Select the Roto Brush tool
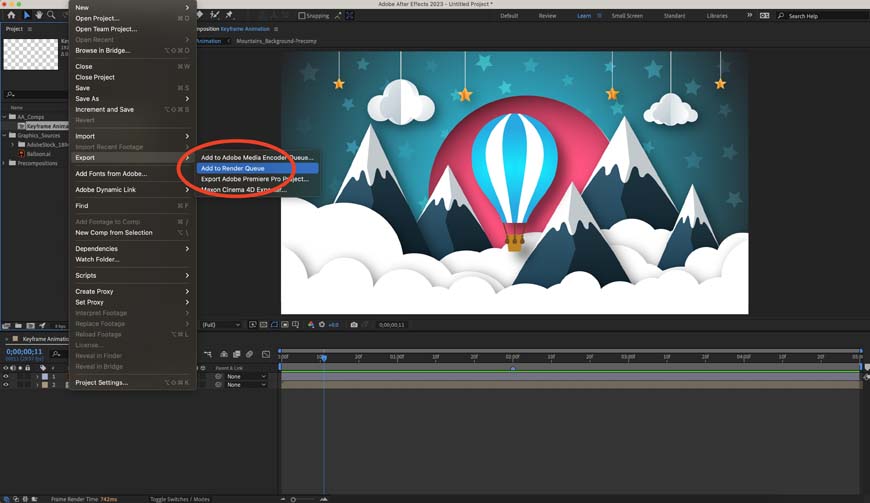The image size is (870, 503). [x=215, y=16]
